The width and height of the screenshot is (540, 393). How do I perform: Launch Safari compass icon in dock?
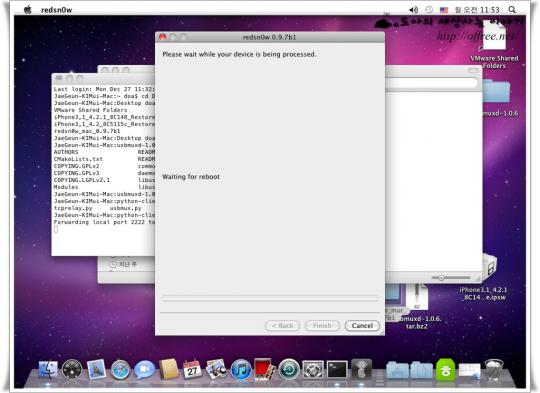120,371
